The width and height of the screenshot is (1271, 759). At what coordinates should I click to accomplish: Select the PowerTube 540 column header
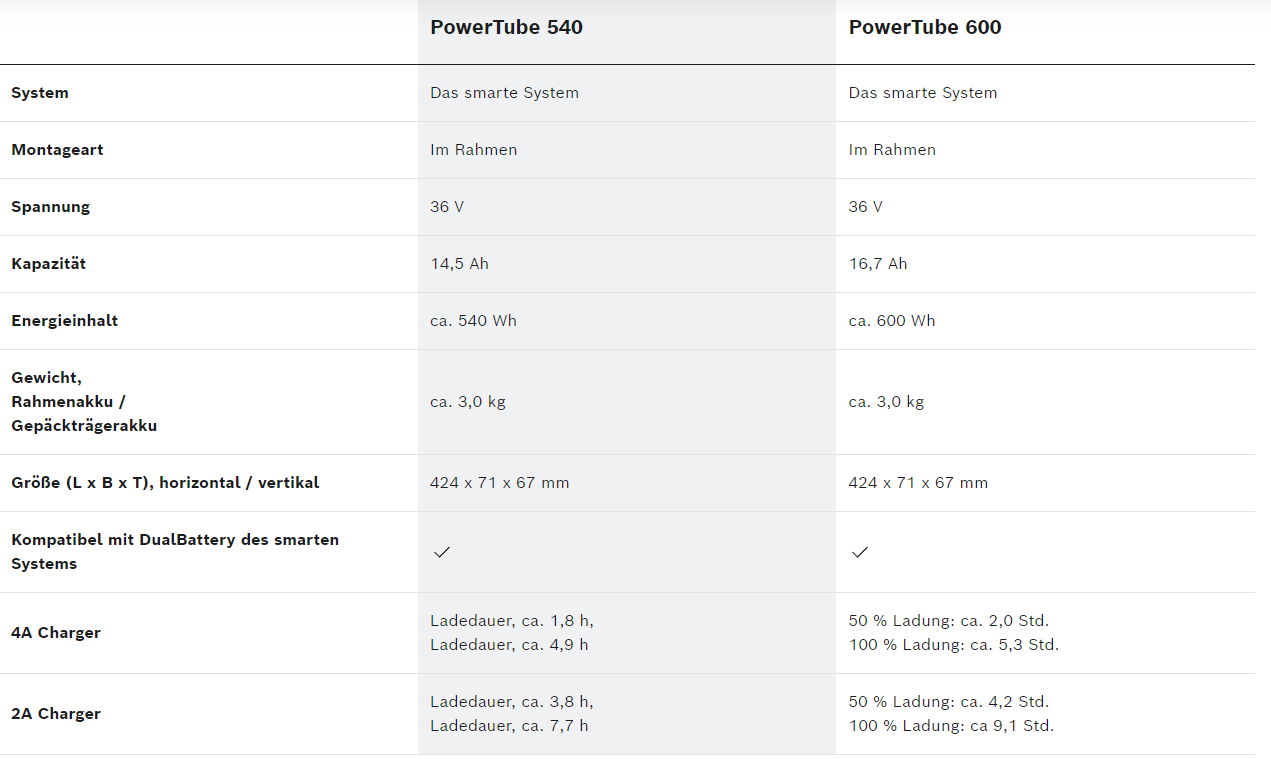(x=506, y=28)
